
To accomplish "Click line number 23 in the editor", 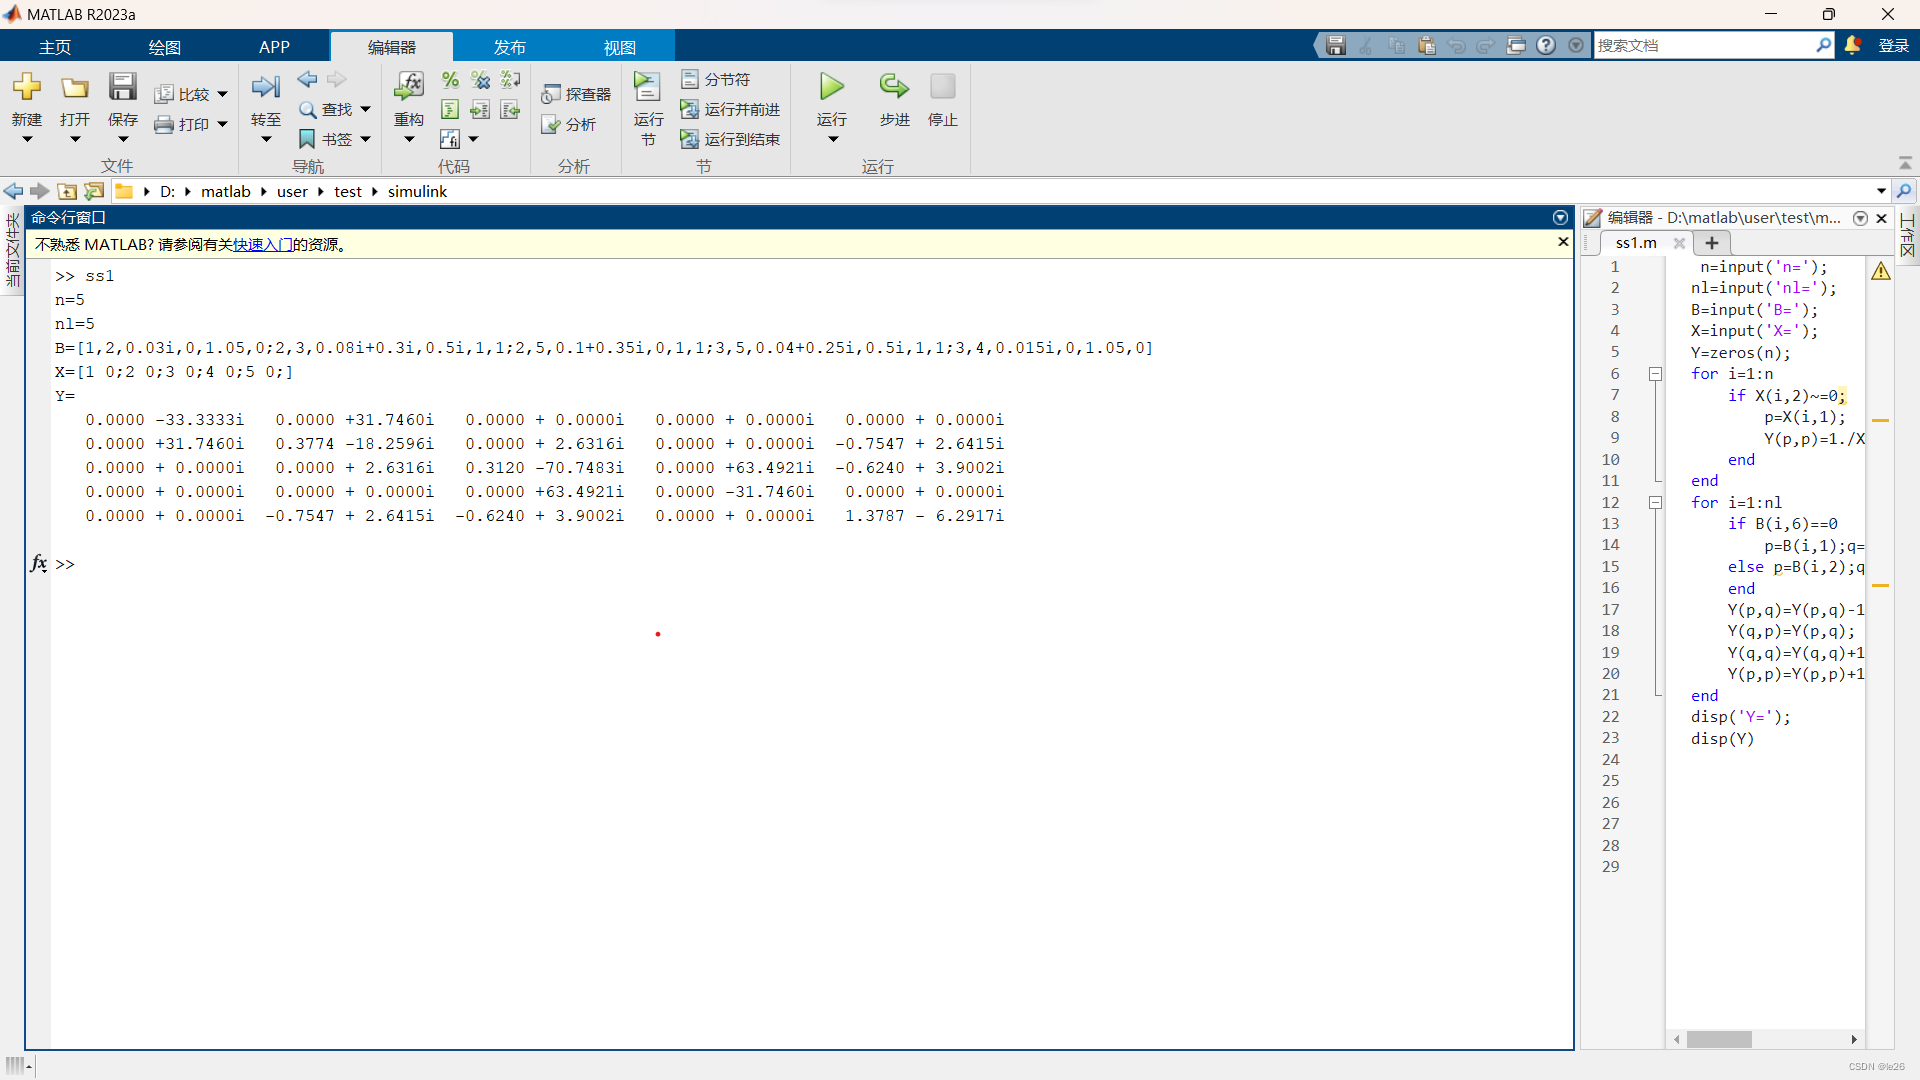I will click(1610, 738).
